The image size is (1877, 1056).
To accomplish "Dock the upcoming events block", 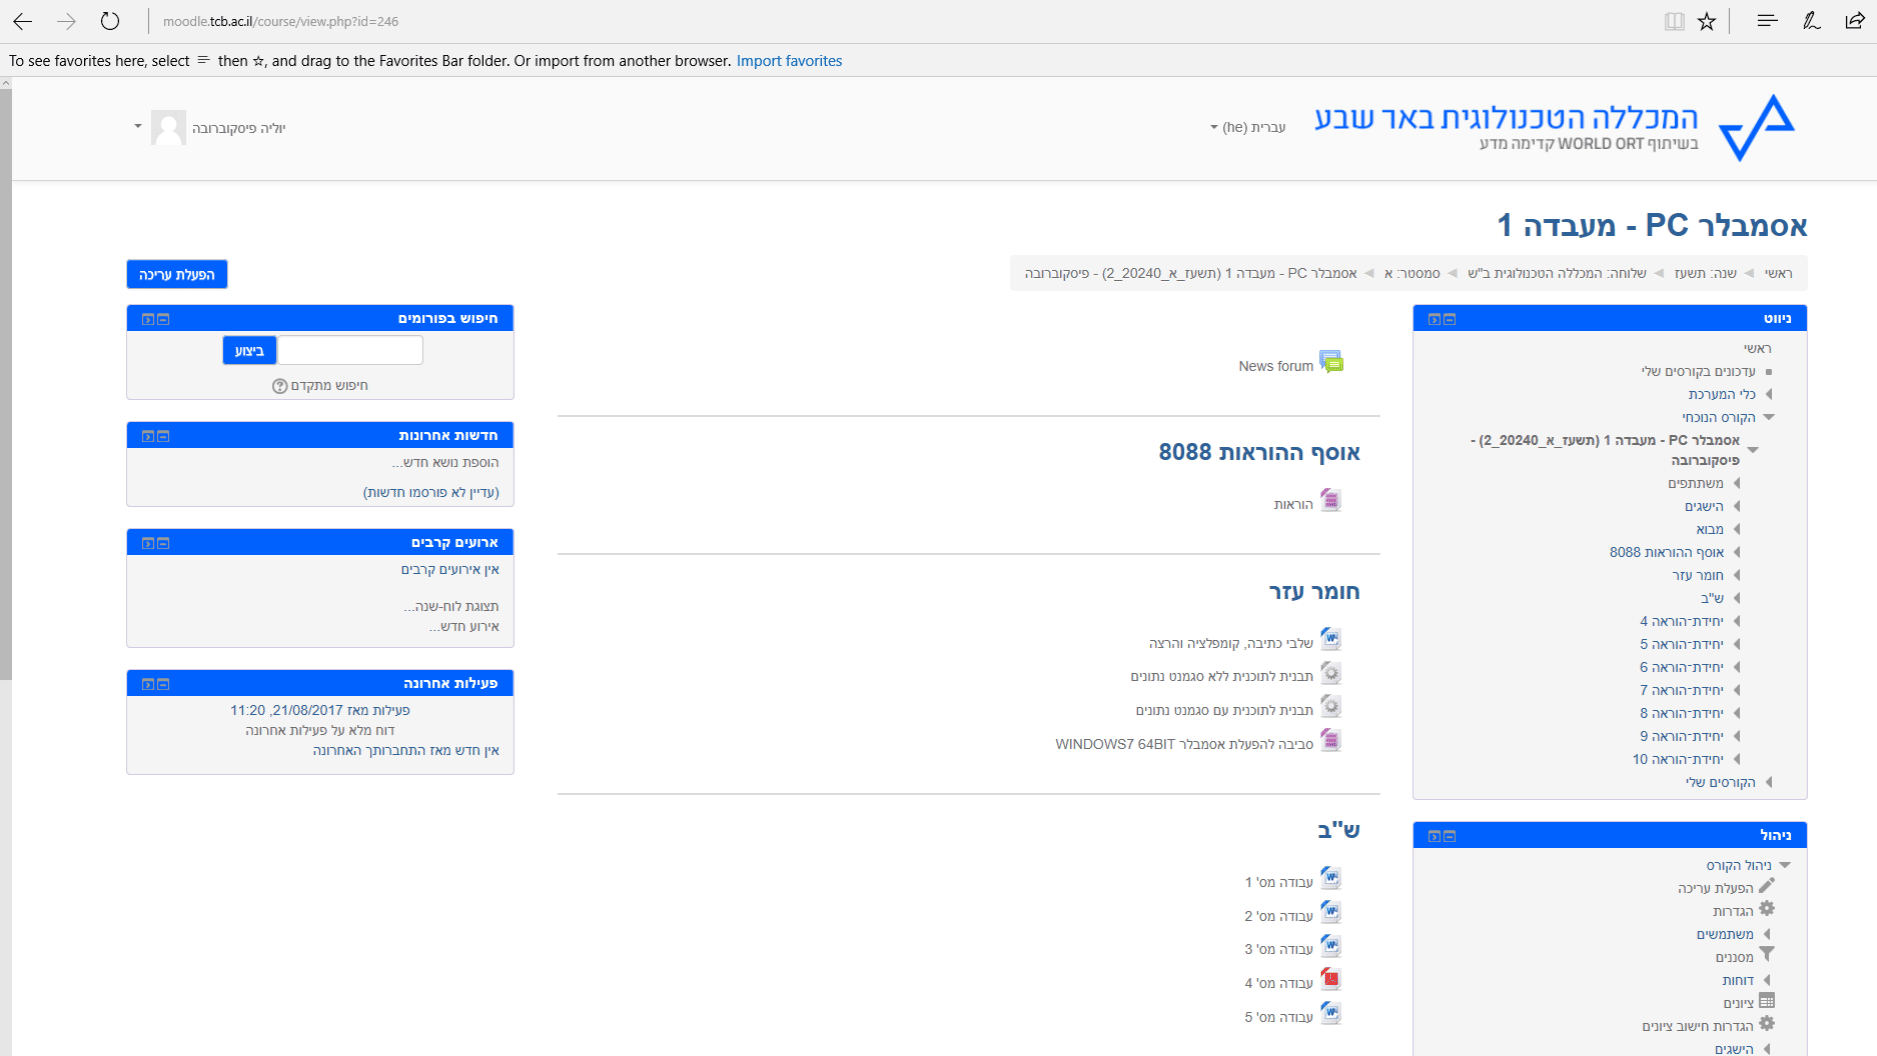I will (148, 543).
